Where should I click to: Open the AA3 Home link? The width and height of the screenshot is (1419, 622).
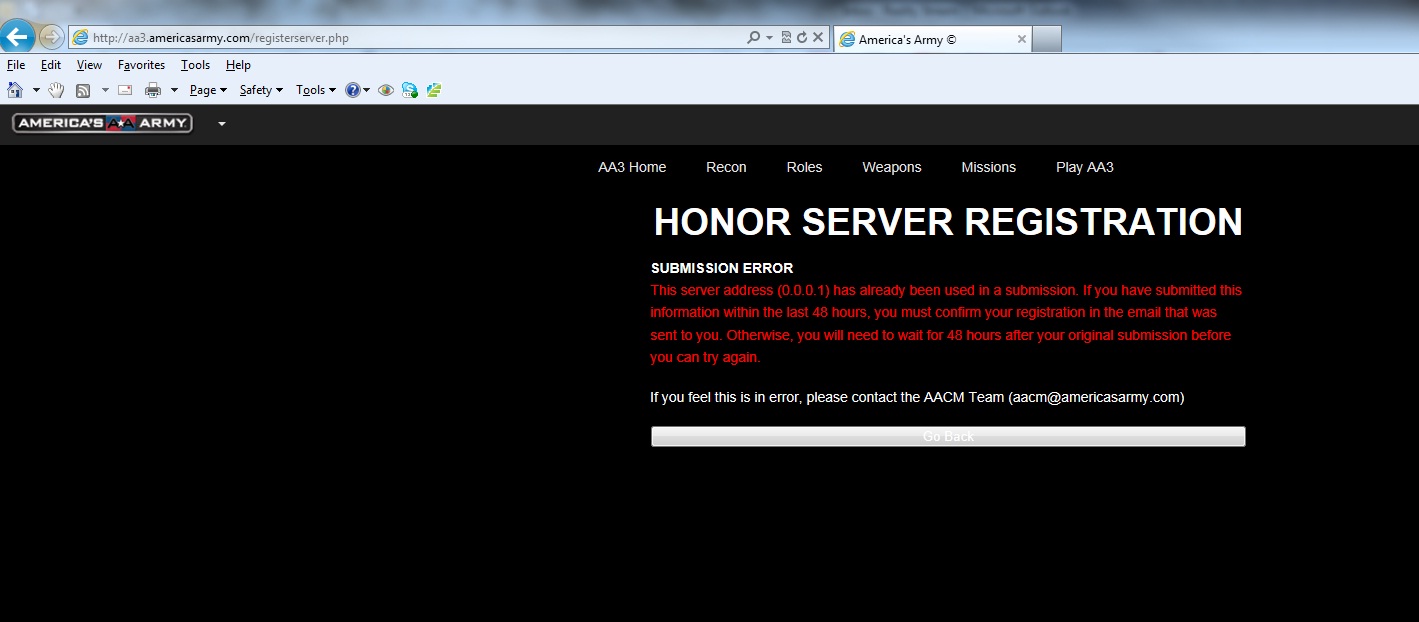click(x=632, y=167)
